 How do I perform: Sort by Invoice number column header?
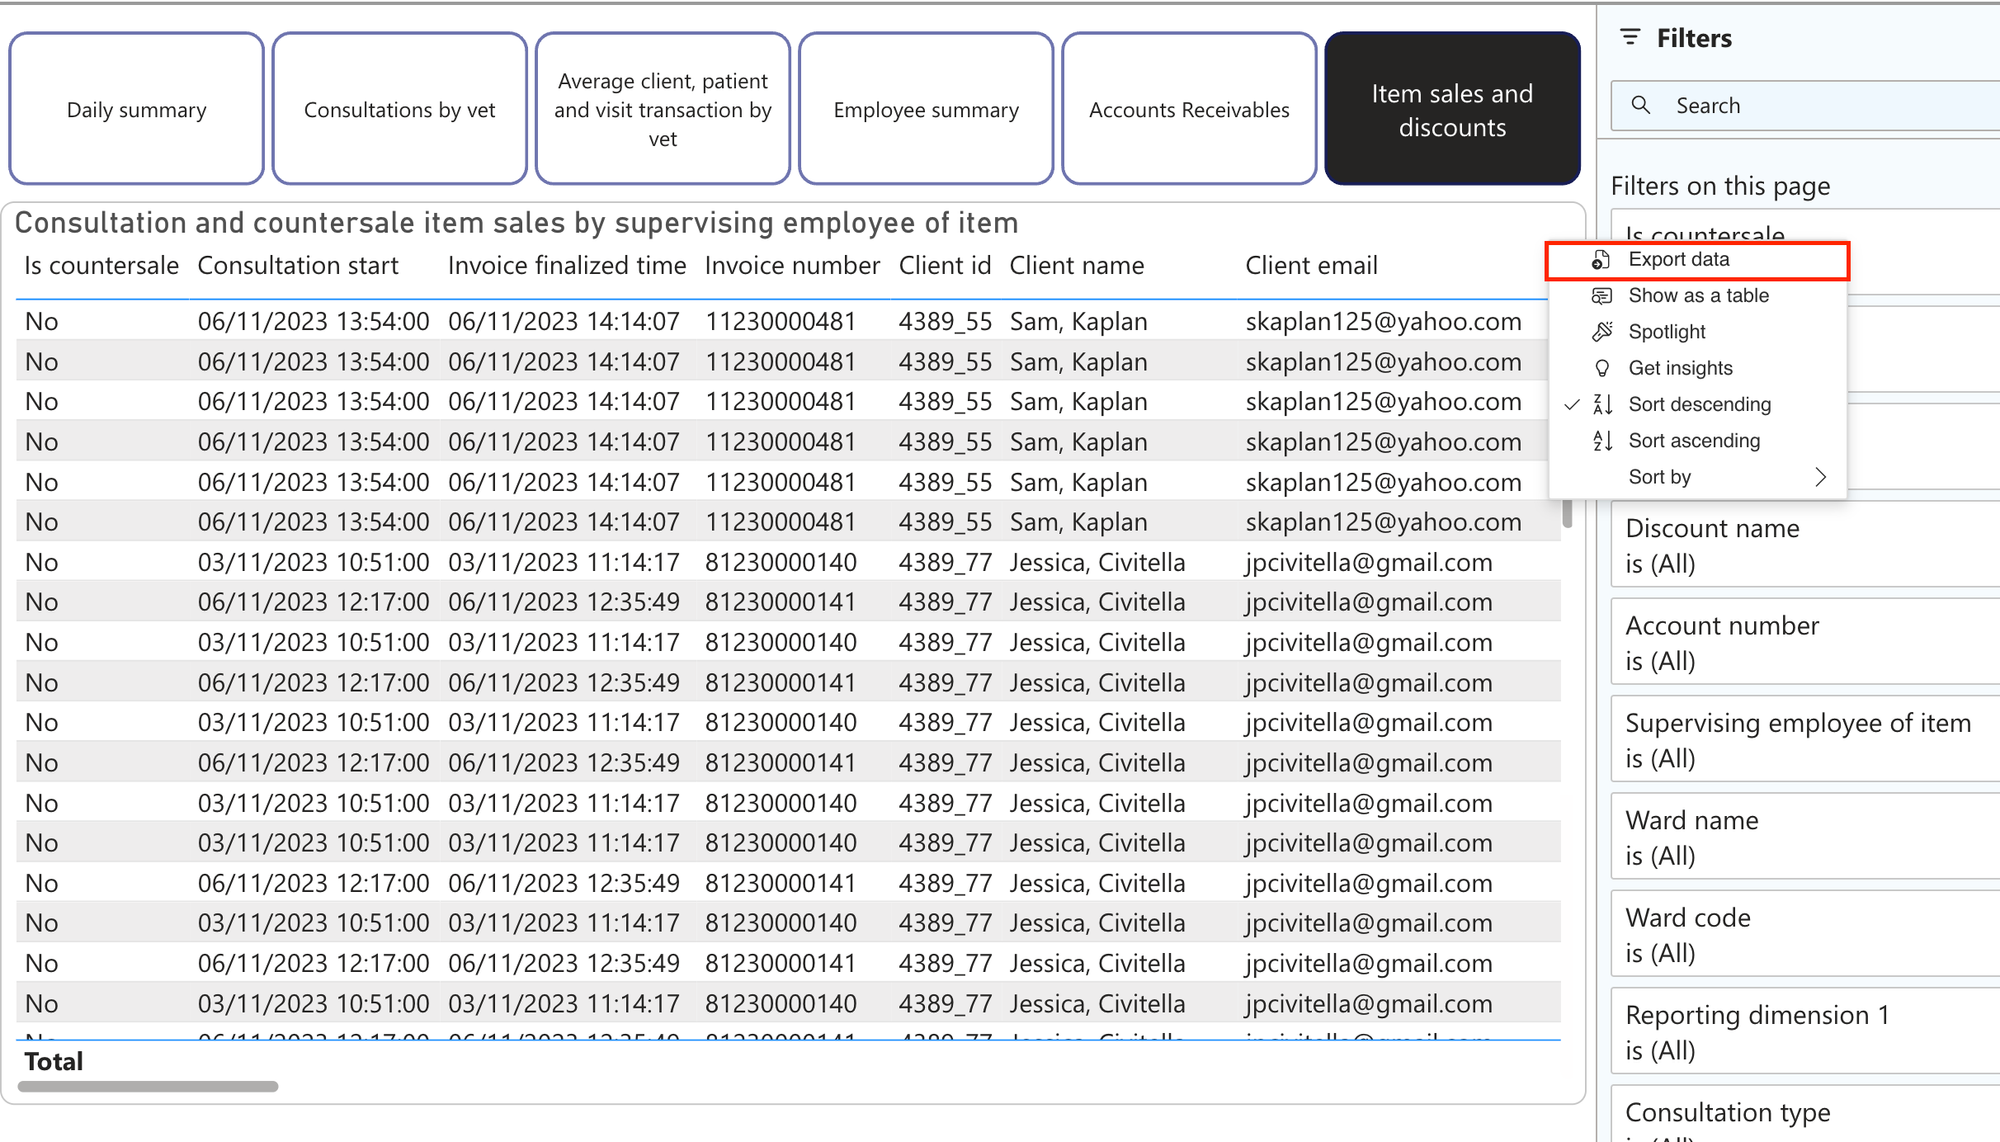(x=792, y=266)
